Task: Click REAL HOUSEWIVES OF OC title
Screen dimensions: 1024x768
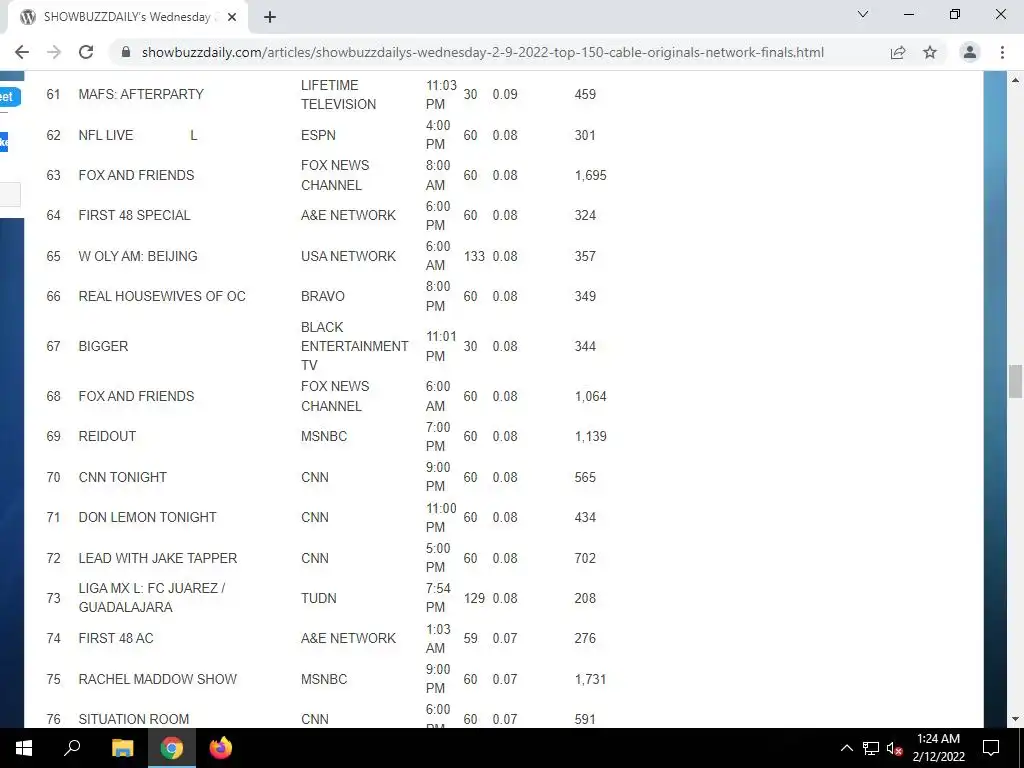Action: click(162, 296)
